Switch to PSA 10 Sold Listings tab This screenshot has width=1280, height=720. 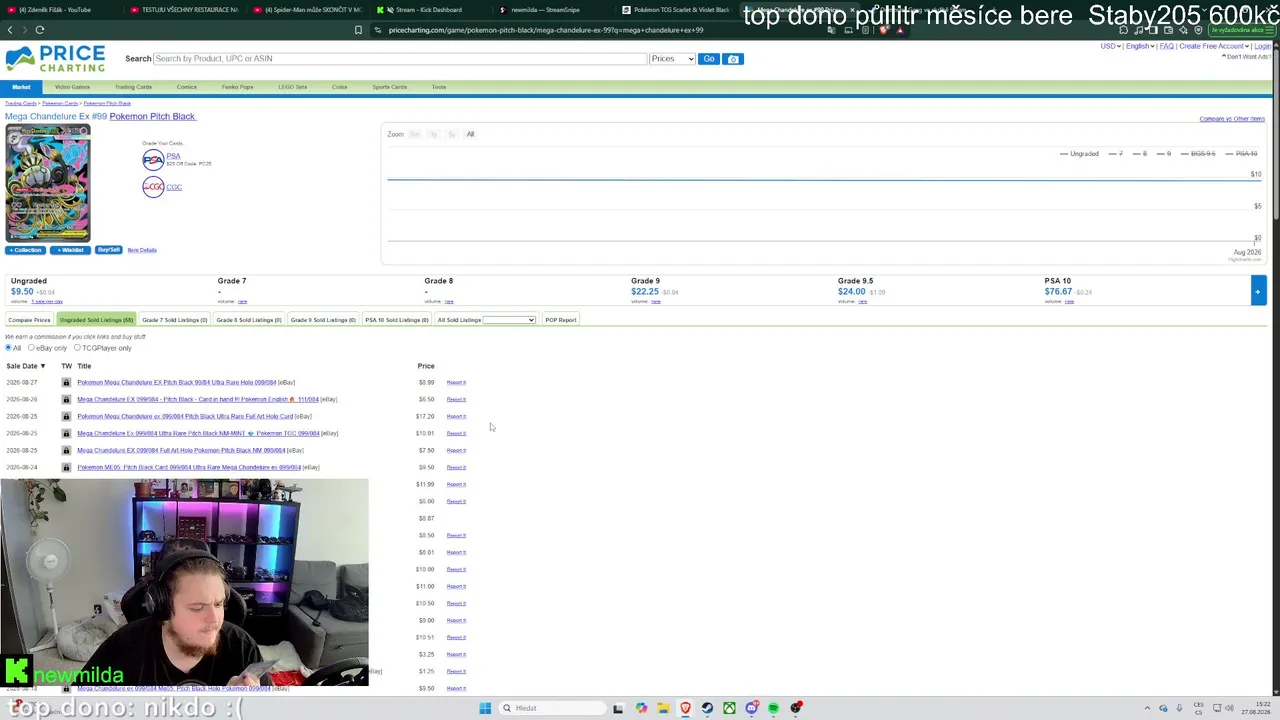pos(397,320)
